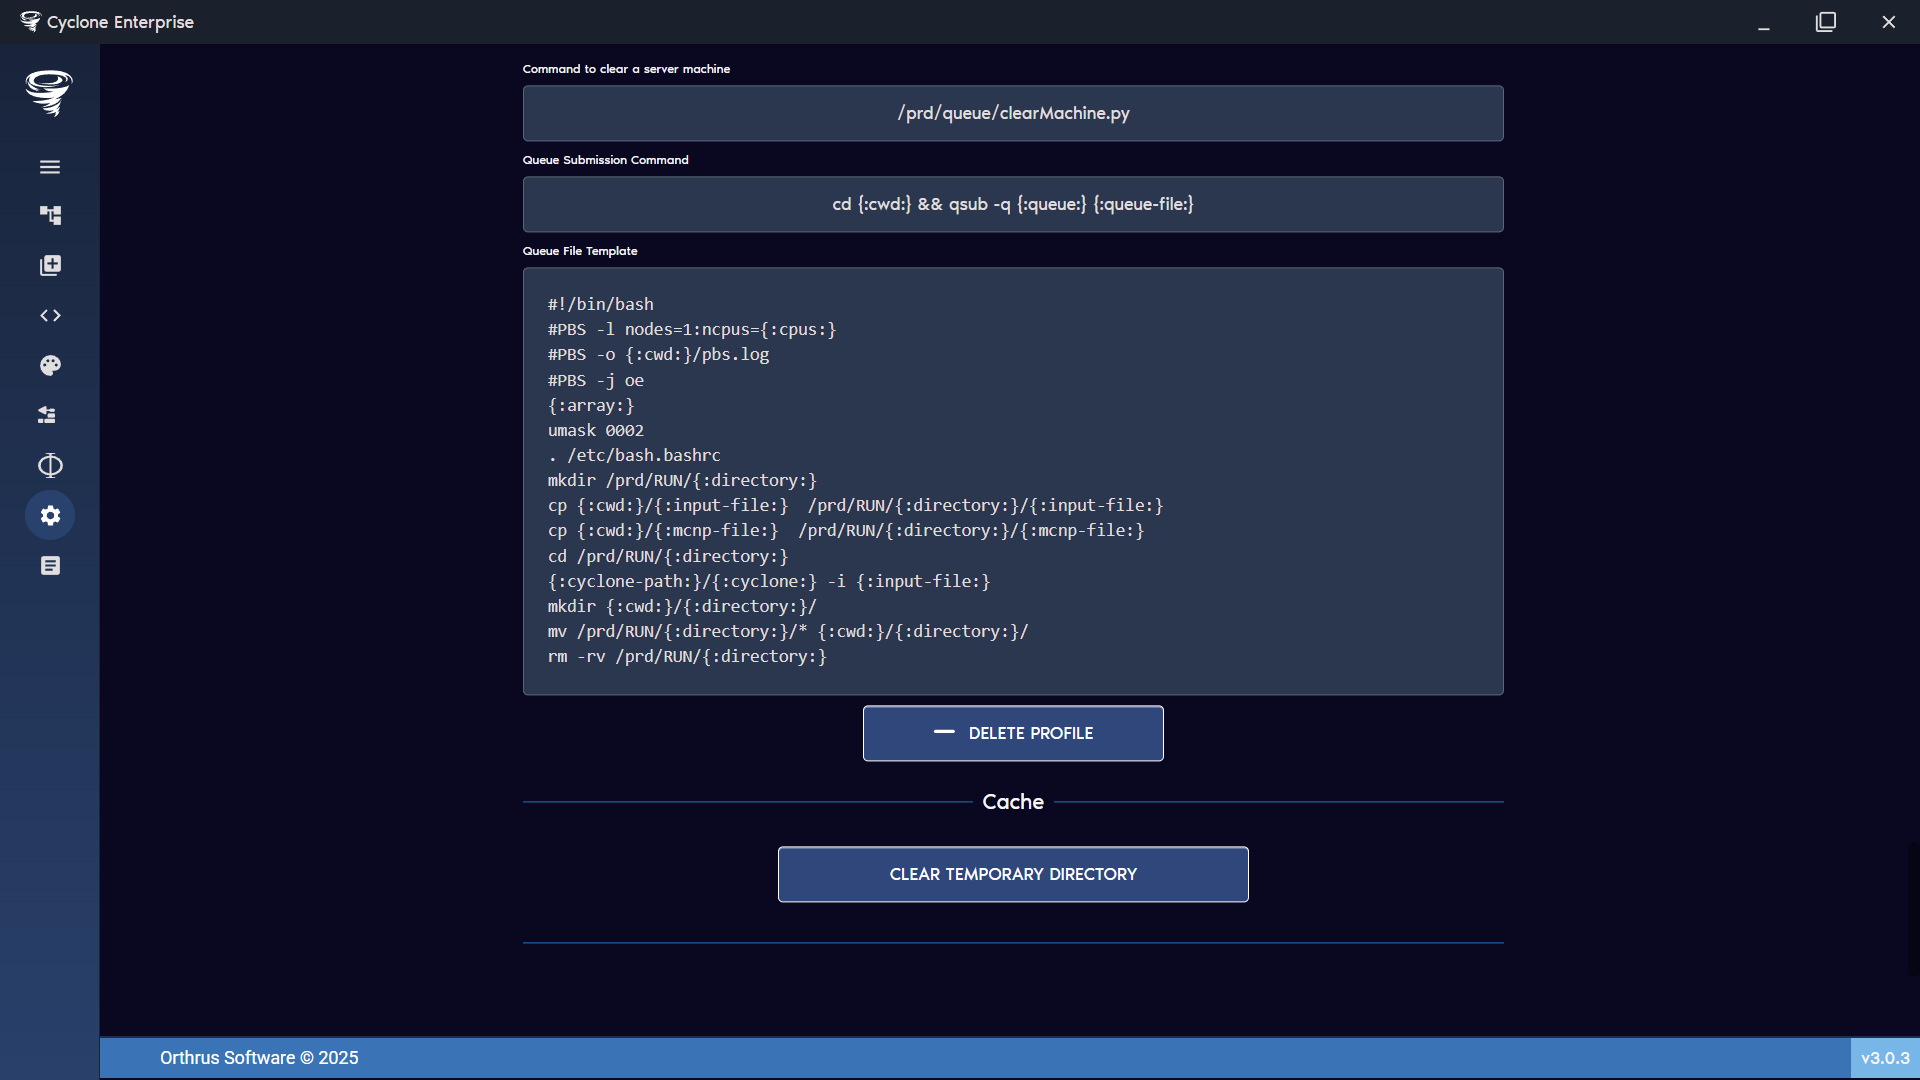
Task: Open the color palette theme settings
Action: pos(50,365)
